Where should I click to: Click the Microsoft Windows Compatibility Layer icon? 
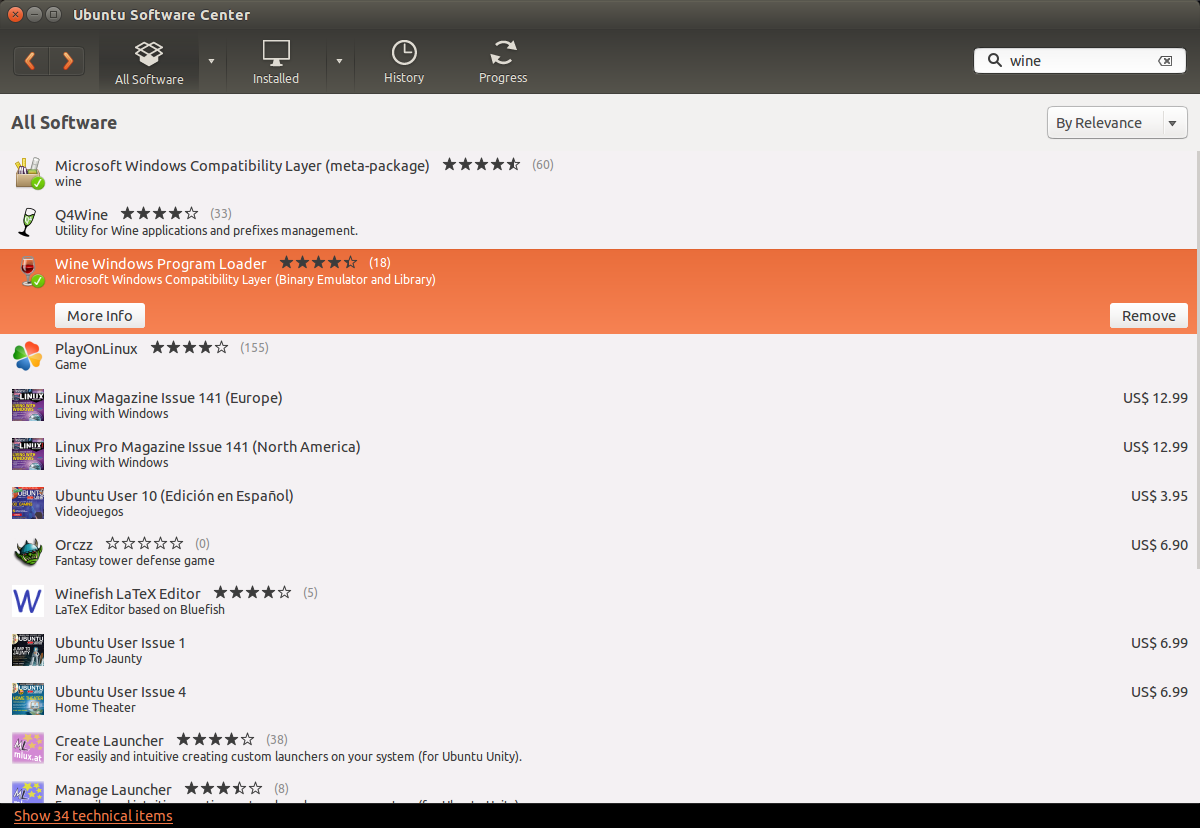29,172
